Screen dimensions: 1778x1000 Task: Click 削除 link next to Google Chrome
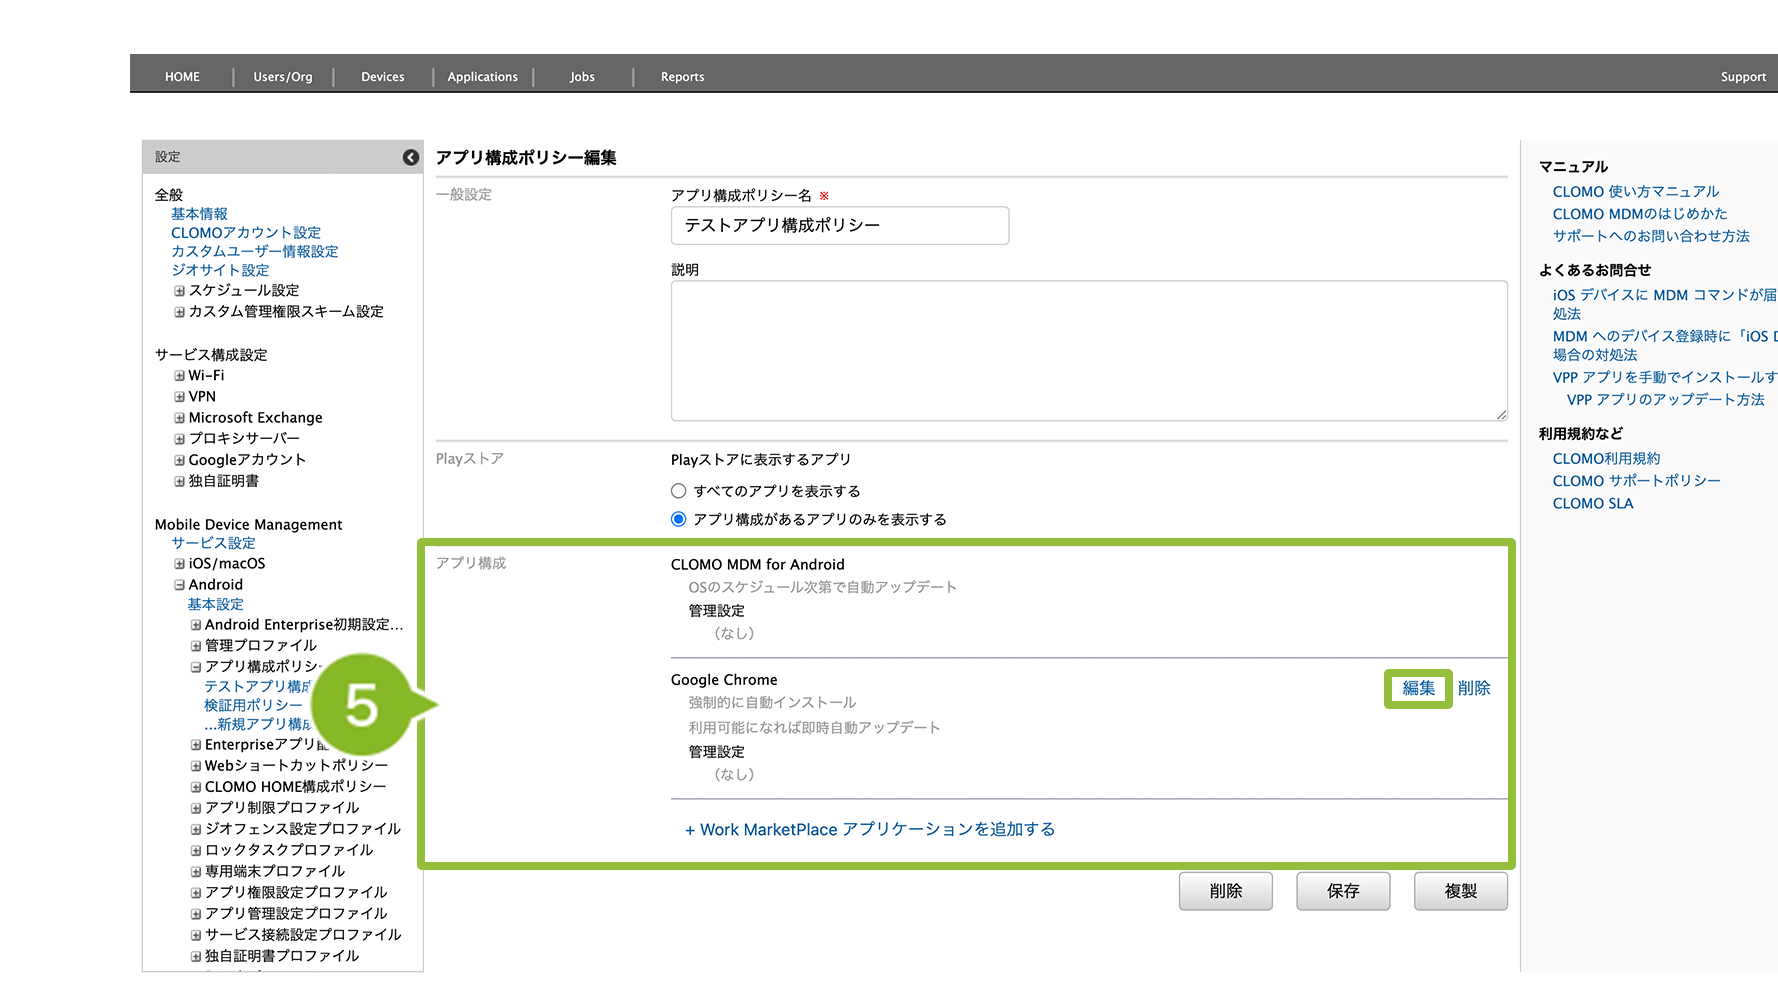click(1474, 688)
